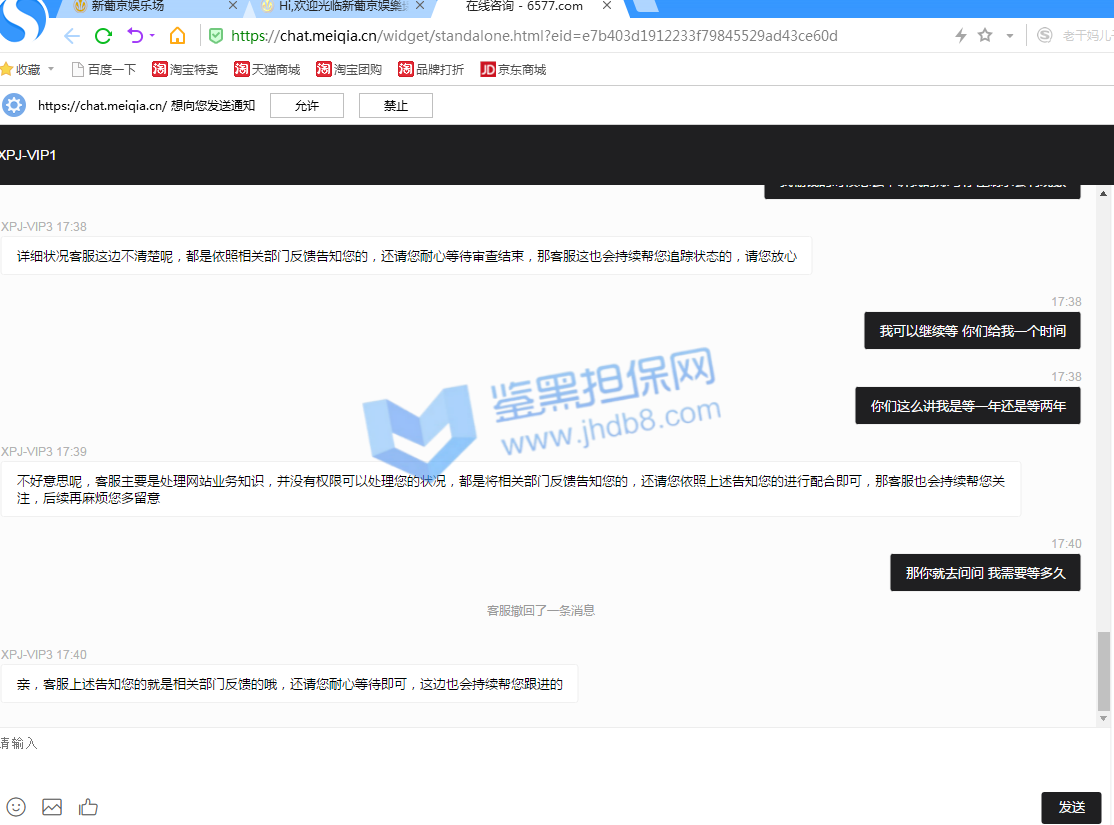
Task: Click the send image icon
Action: point(52,807)
